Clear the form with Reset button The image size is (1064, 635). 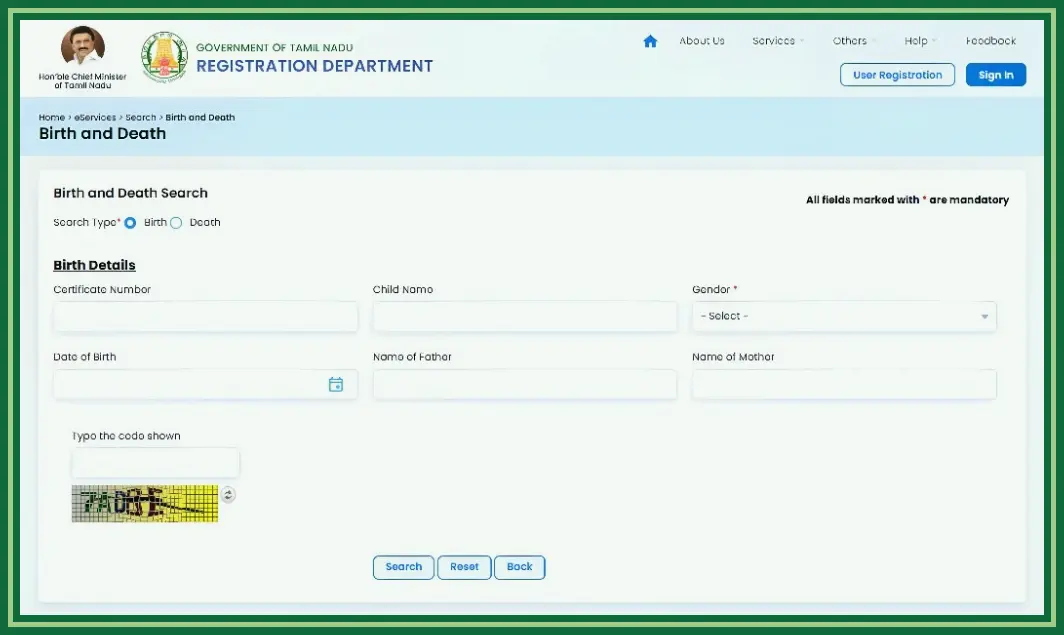464,567
